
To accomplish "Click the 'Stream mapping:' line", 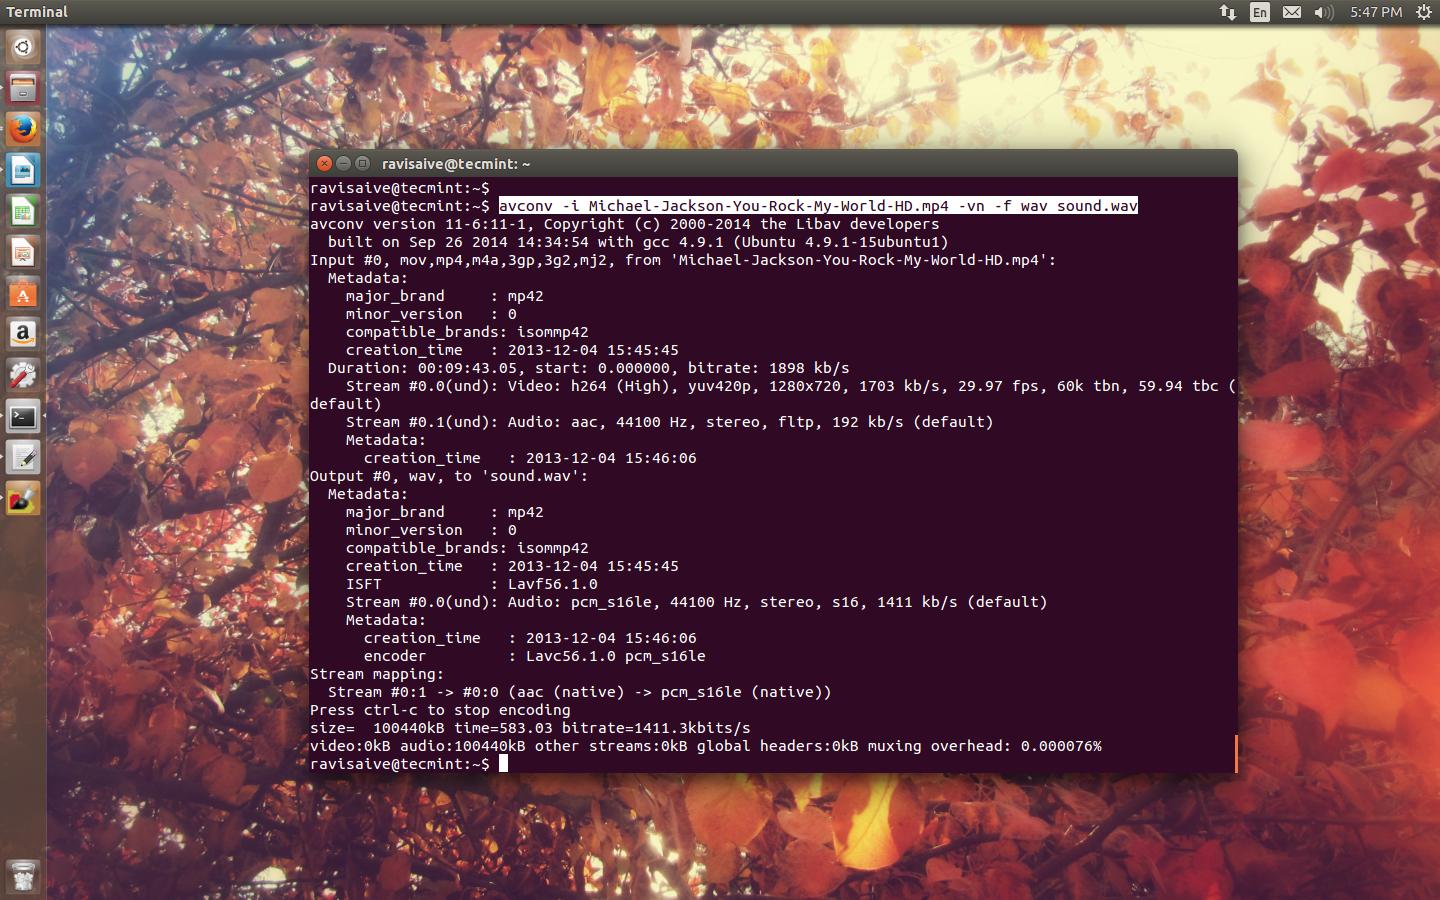I will click(377, 674).
